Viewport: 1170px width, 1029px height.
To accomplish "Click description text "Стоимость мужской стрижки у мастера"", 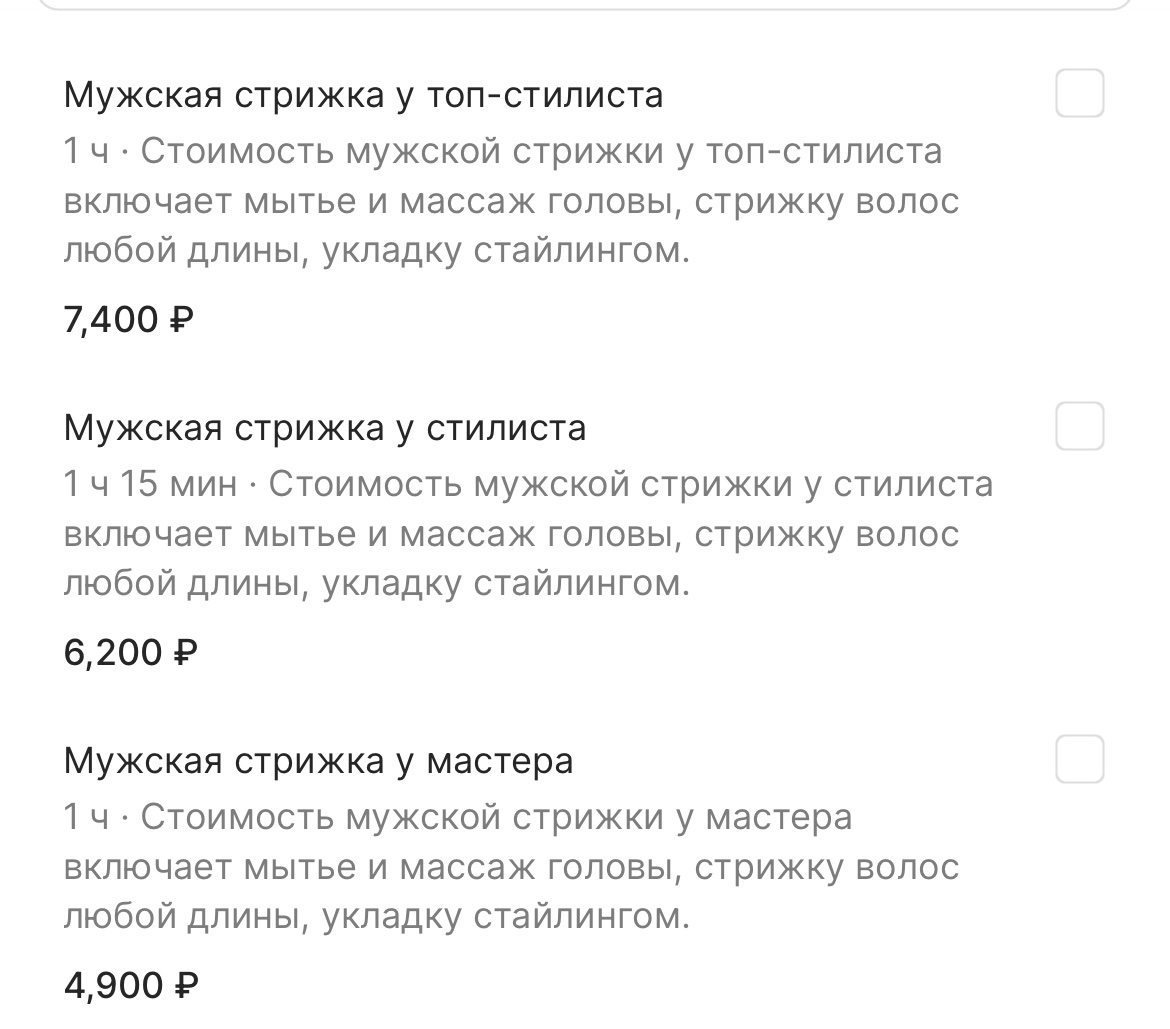I will pyautogui.click(x=496, y=818).
